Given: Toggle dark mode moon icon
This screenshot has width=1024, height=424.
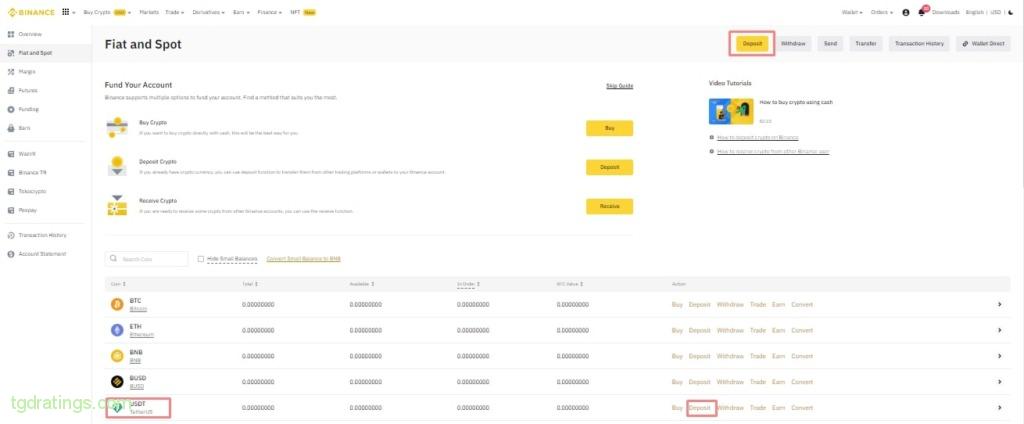Looking at the screenshot, I should pyautogui.click(x=1011, y=12).
